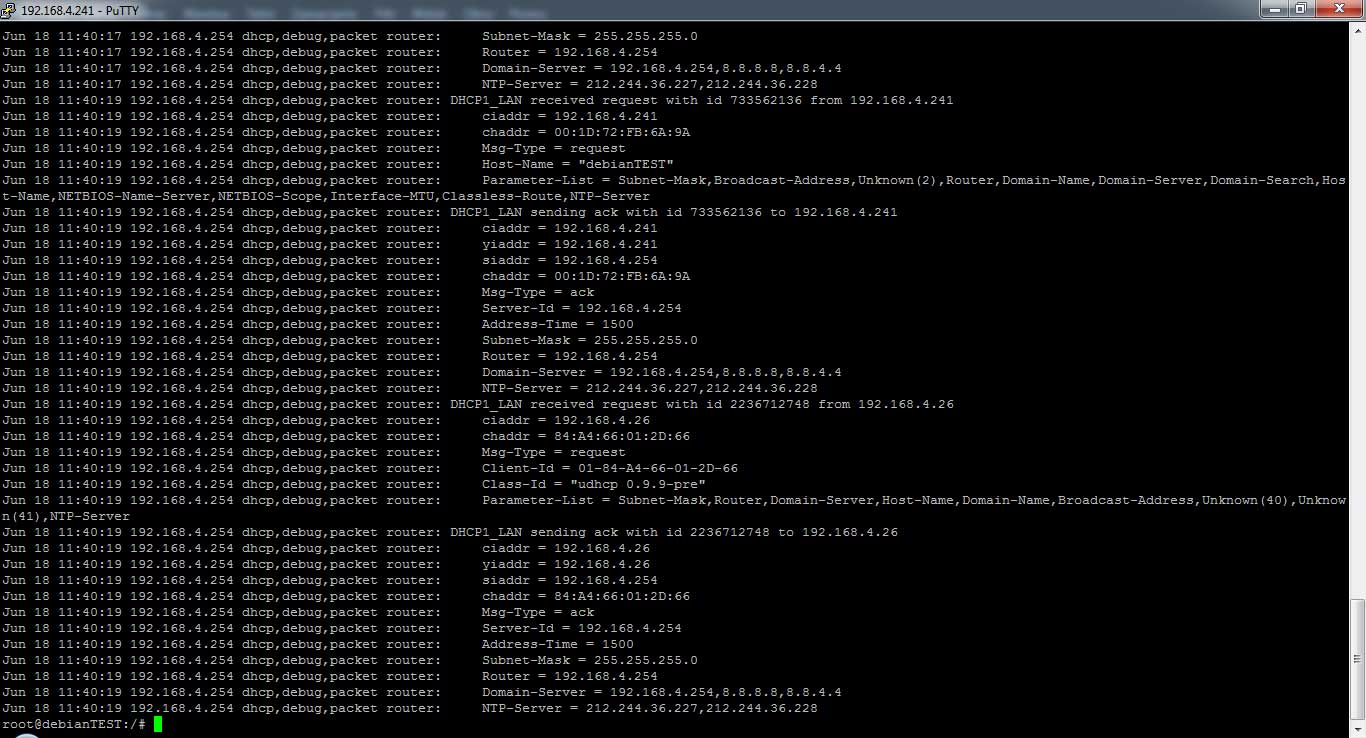Click ack id 2236712748 in sending line
Viewport: 1366px width, 738px height.
point(730,532)
